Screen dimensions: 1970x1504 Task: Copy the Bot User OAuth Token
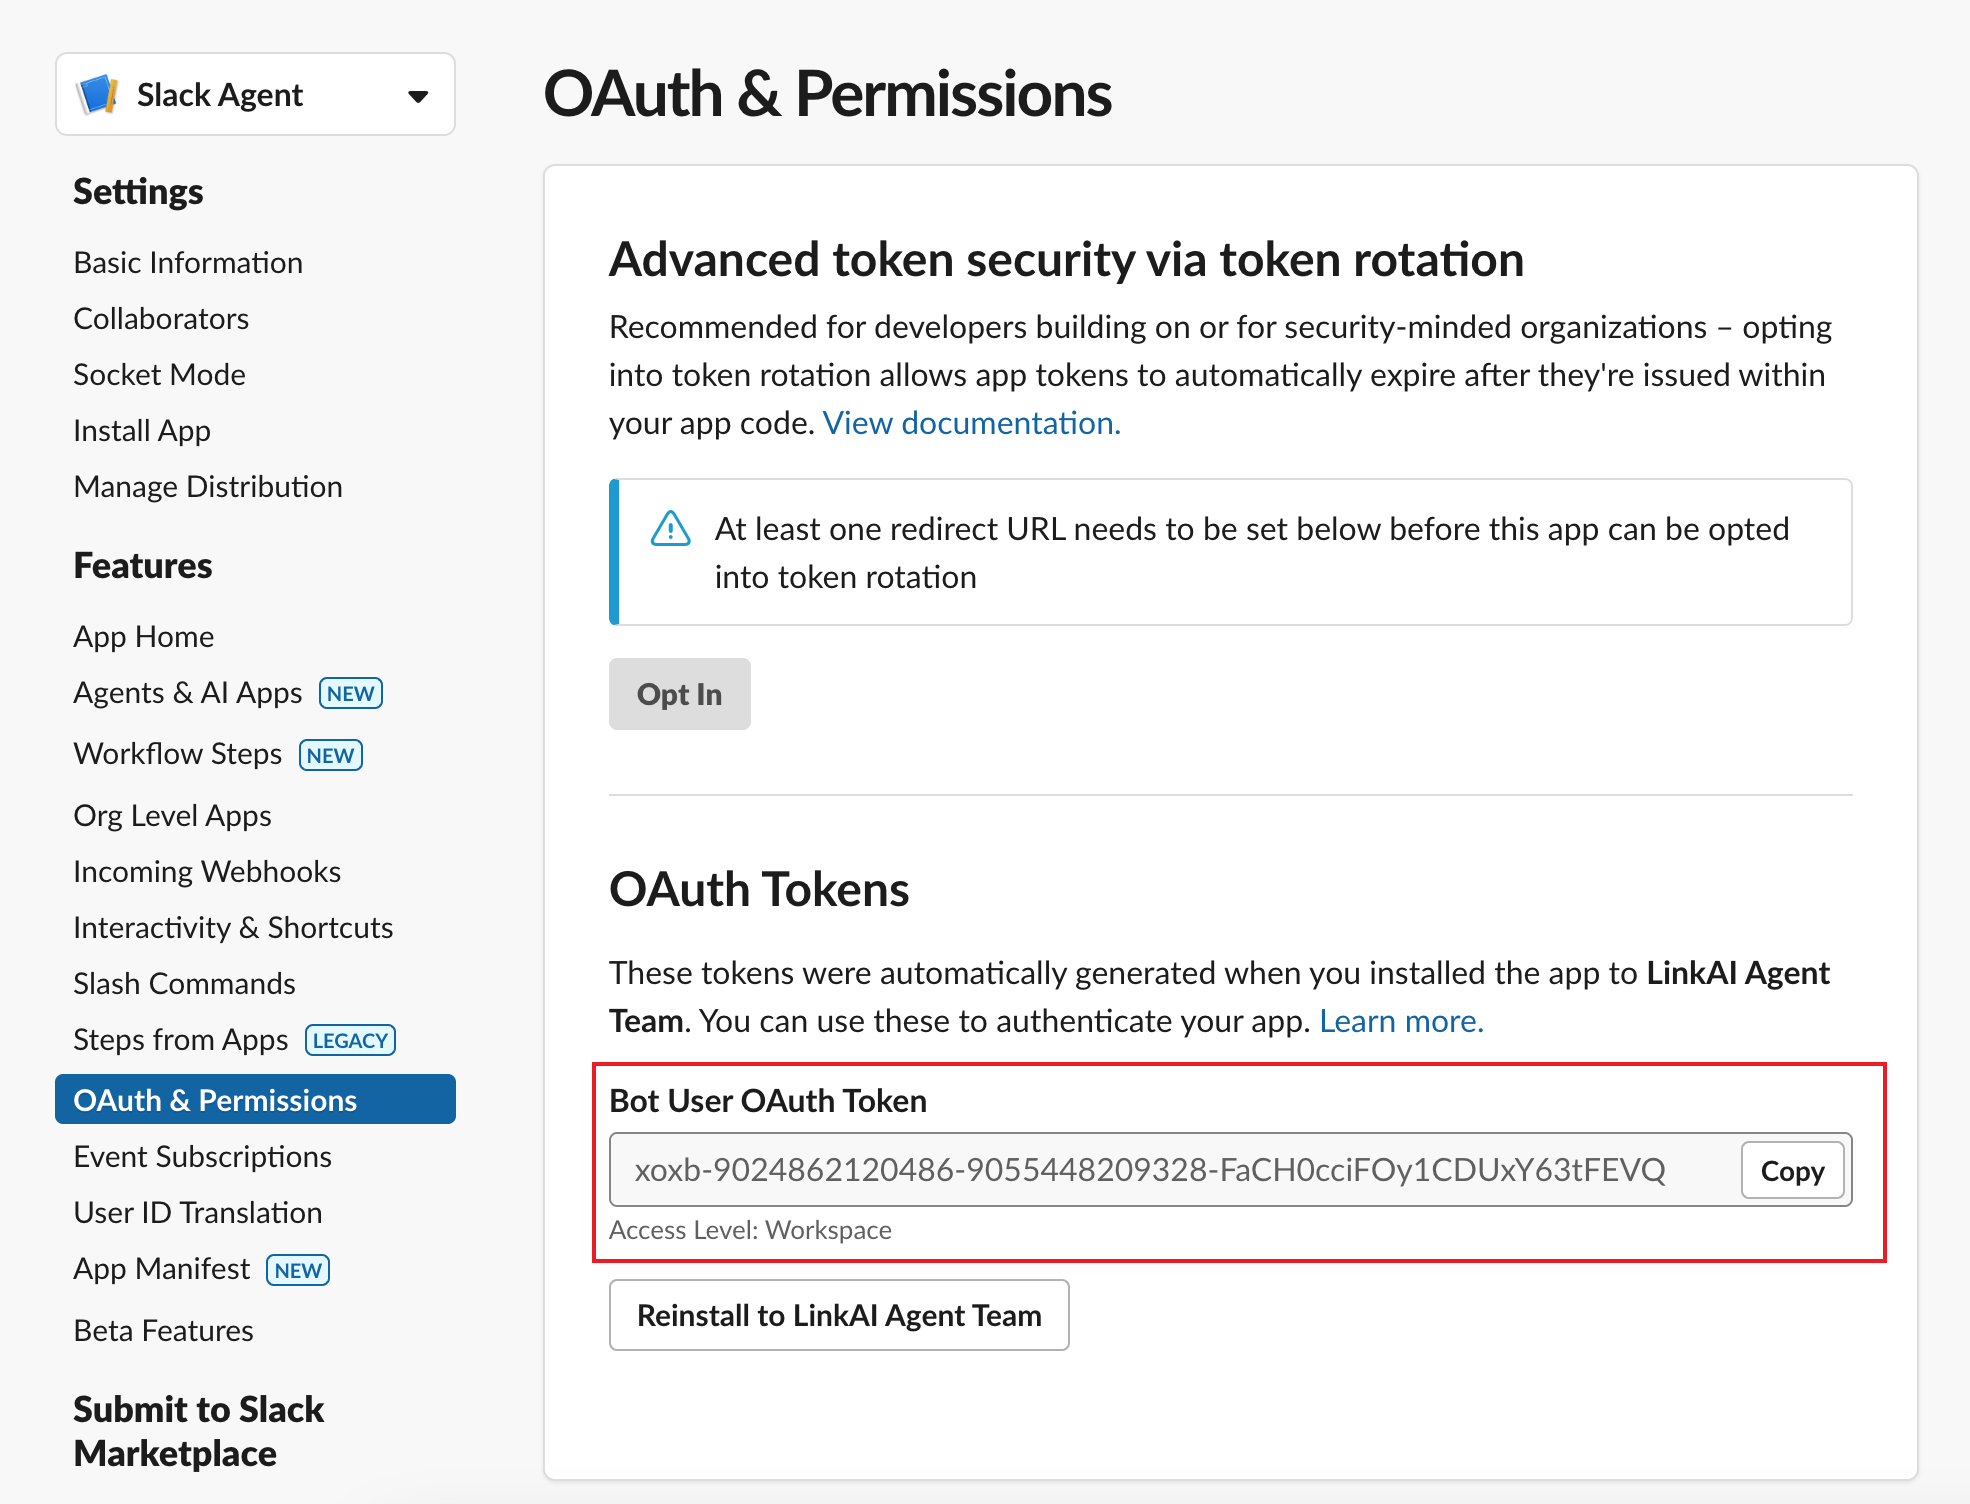pos(1792,1170)
